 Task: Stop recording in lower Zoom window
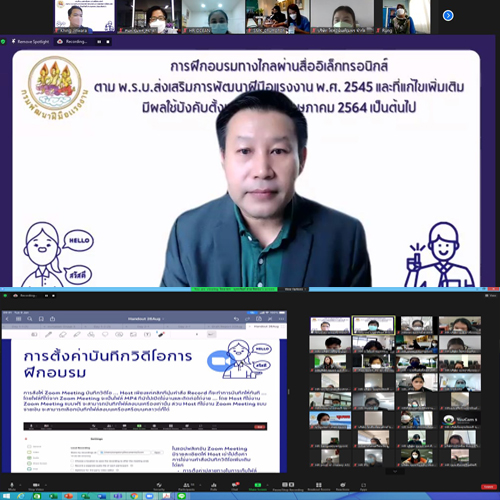53,296
